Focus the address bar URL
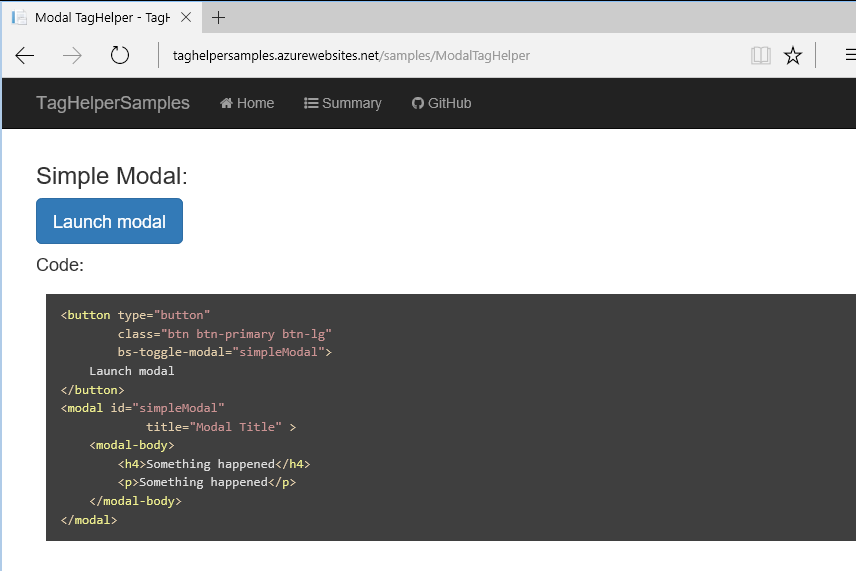 point(350,56)
